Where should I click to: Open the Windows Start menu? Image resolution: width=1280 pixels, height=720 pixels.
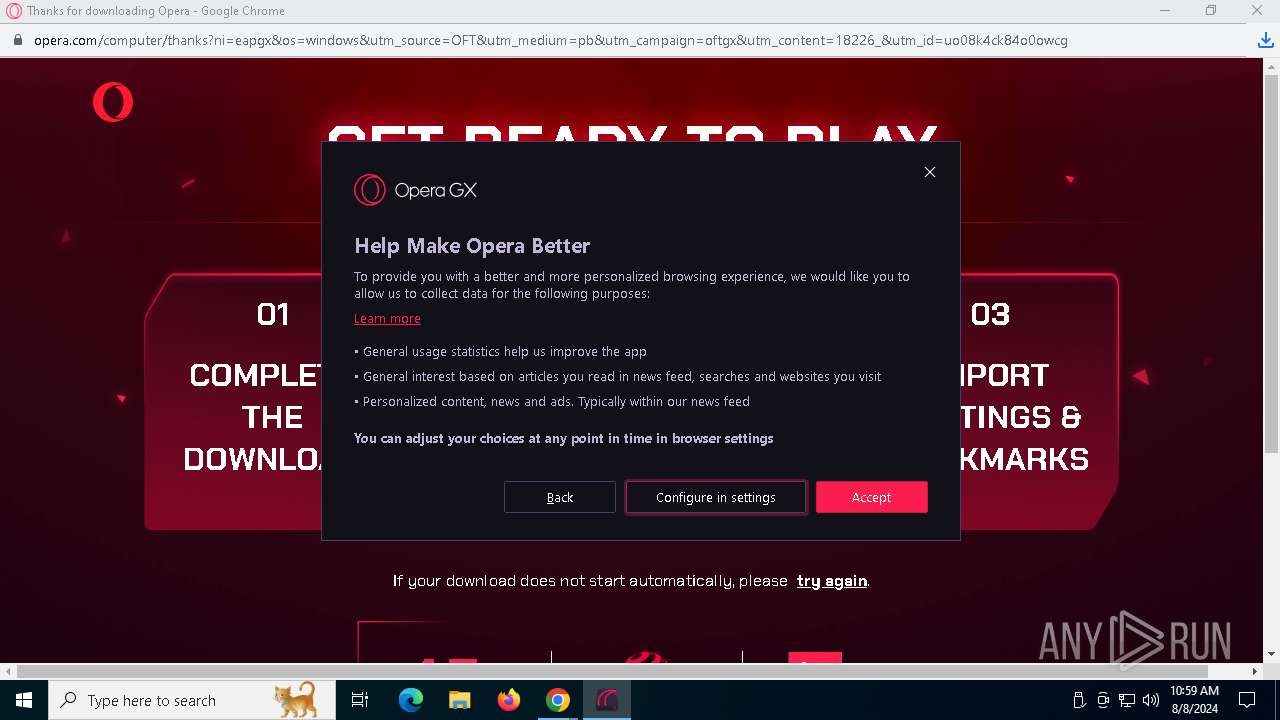pos(24,700)
